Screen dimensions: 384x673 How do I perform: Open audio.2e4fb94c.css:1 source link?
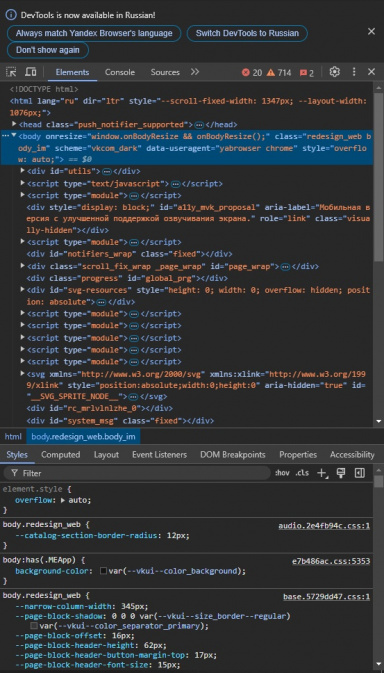[x=324, y=526]
